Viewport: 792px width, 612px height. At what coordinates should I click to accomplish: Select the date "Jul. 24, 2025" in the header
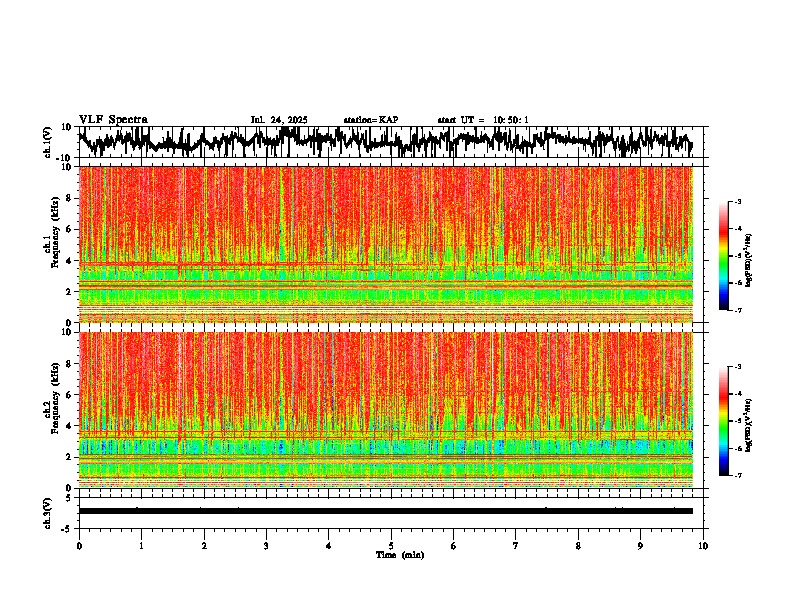coord(279,120)
